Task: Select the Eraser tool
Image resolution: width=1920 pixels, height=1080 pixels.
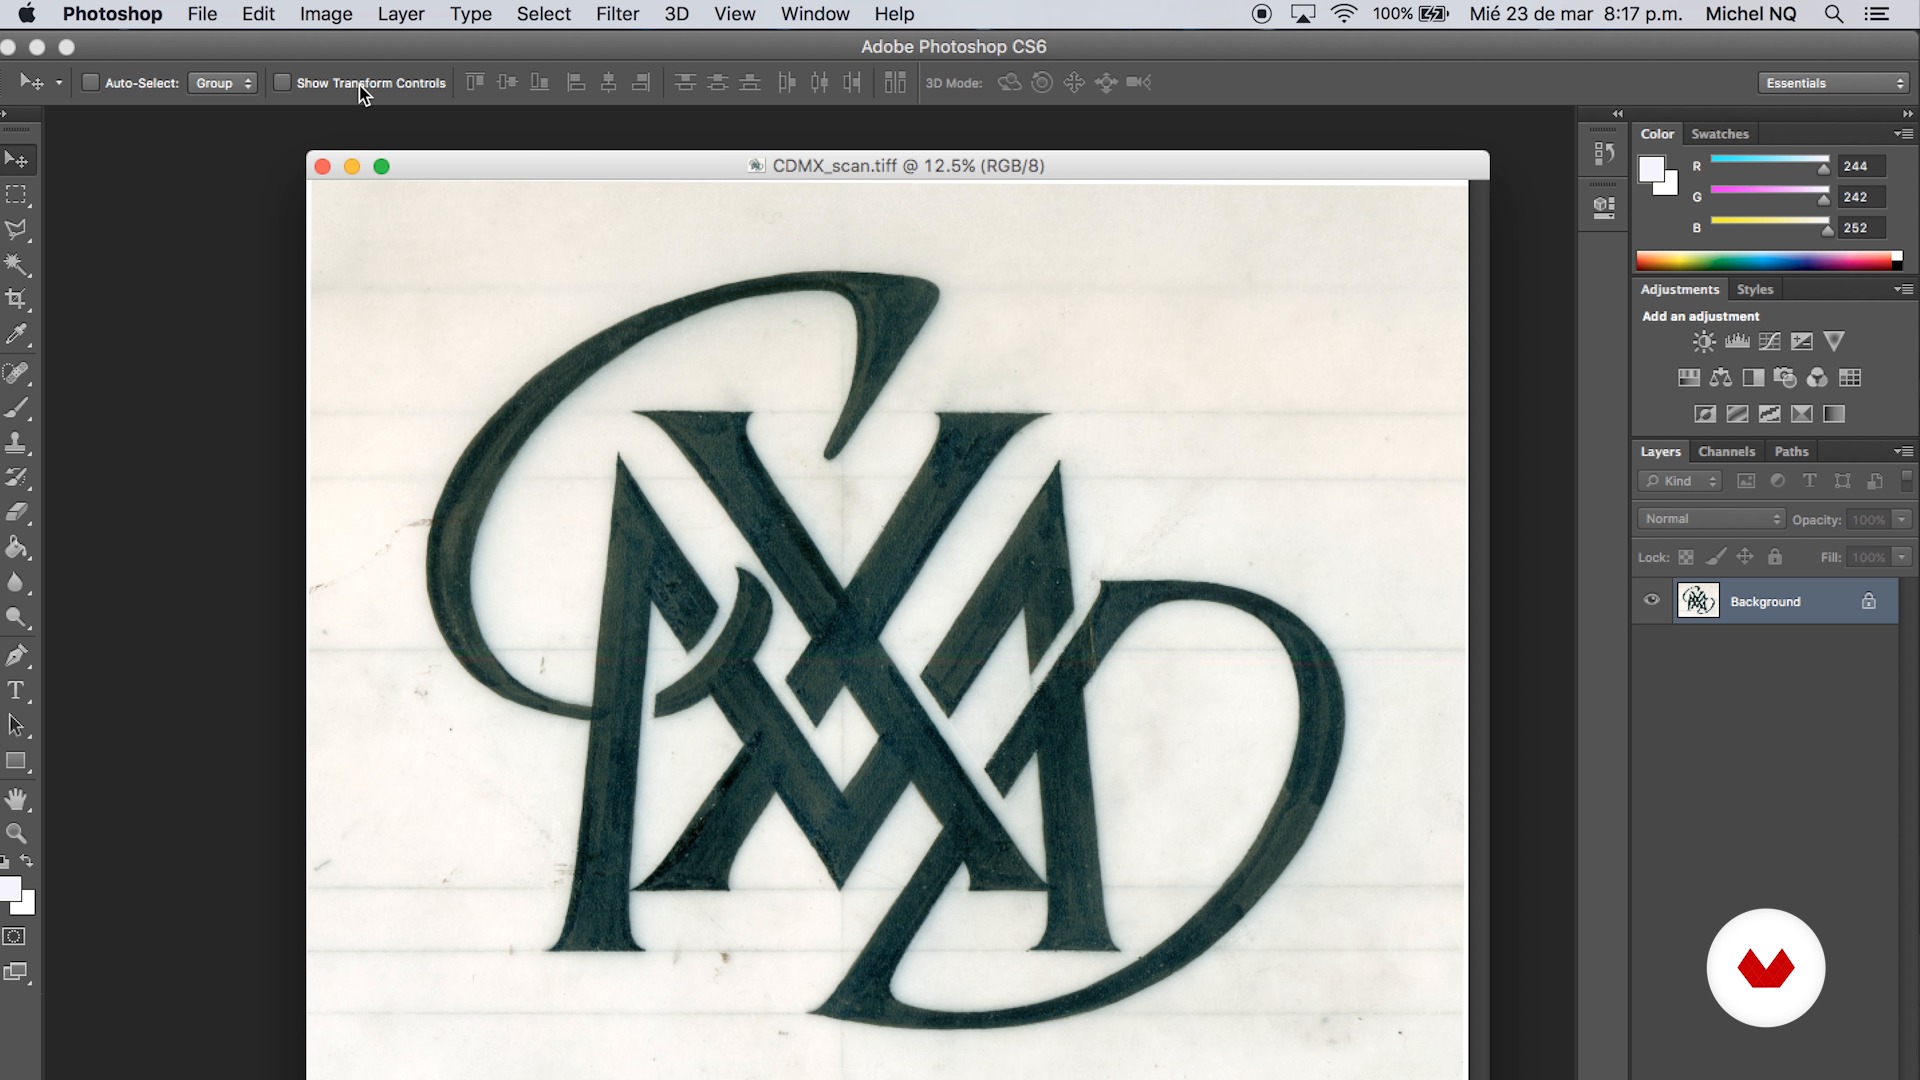Action: coord(16,513)
